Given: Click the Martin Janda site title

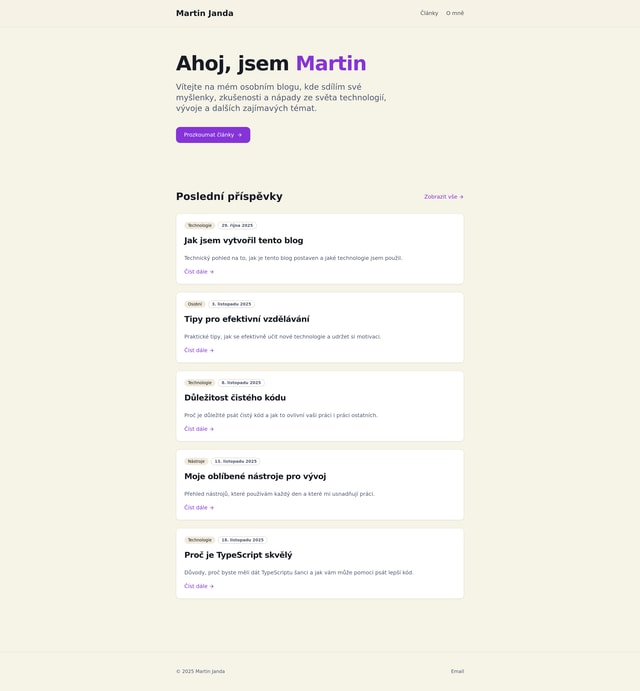Looking at the screenshot, I should pyautogui.click(x=204, y=13).
